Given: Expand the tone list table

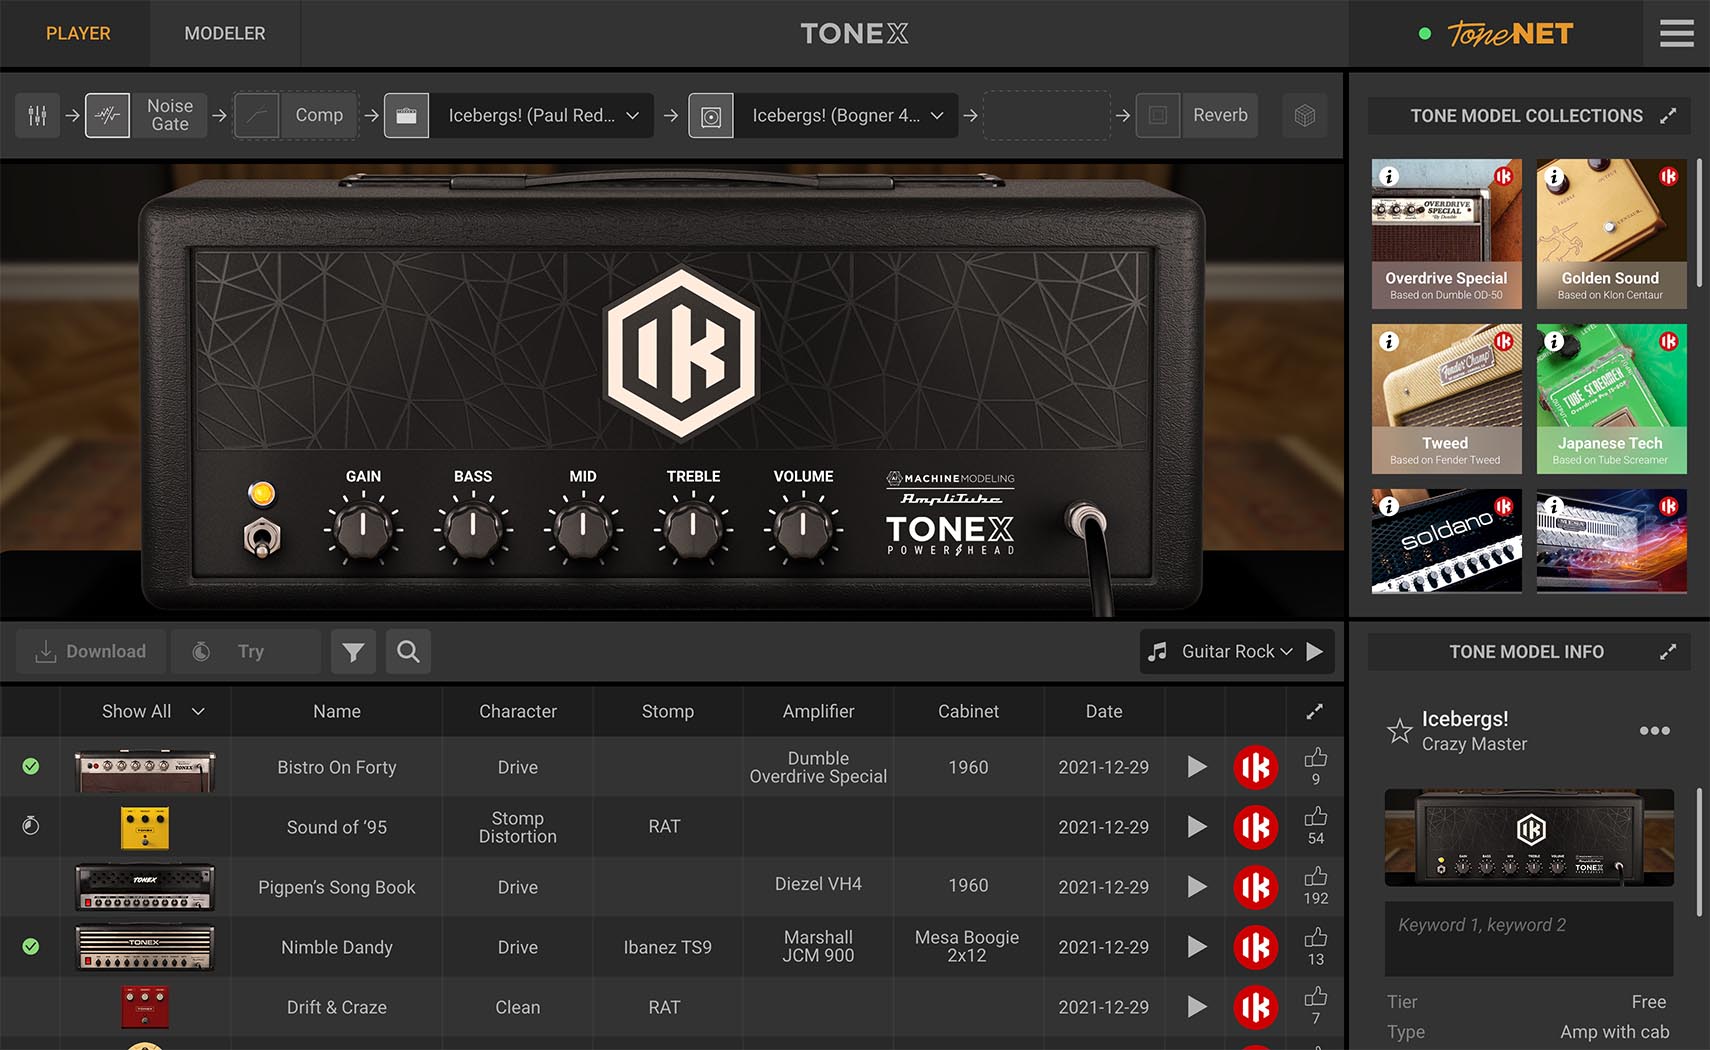Looking at the screenshot, I should click(1314, 712).
